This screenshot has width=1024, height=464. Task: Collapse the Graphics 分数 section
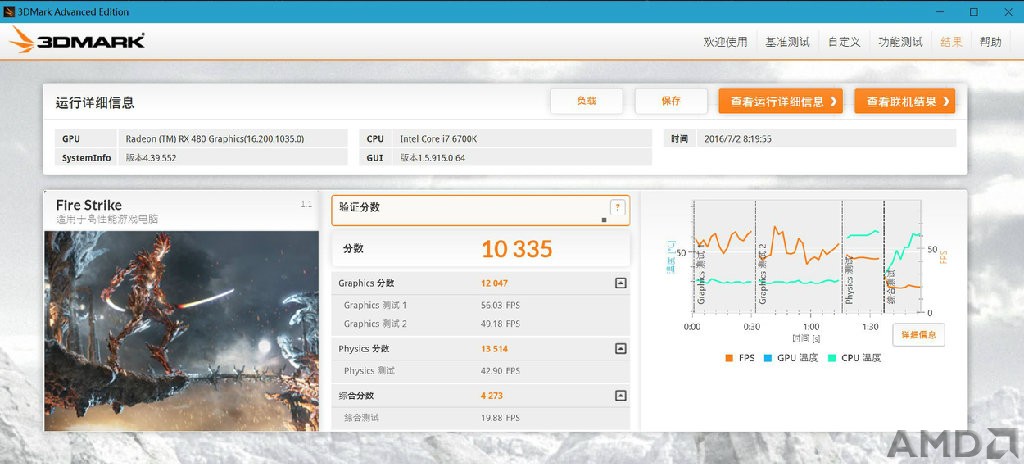click(620, 283)
